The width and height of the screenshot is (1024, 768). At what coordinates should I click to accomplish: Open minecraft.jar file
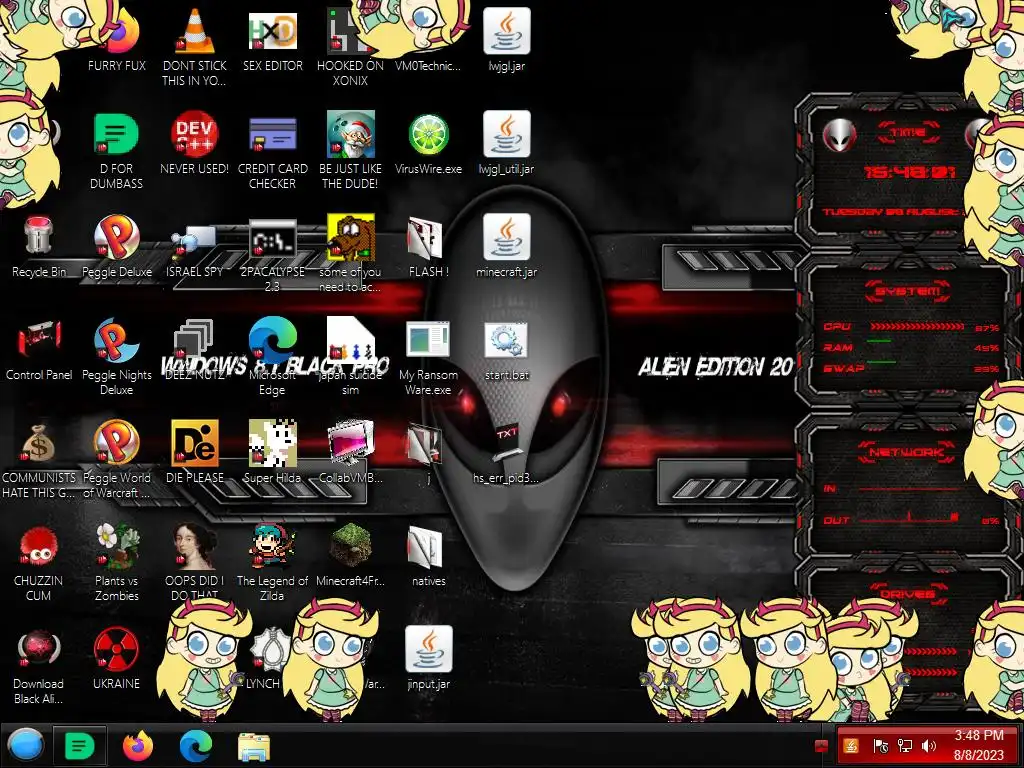[506, 236]
